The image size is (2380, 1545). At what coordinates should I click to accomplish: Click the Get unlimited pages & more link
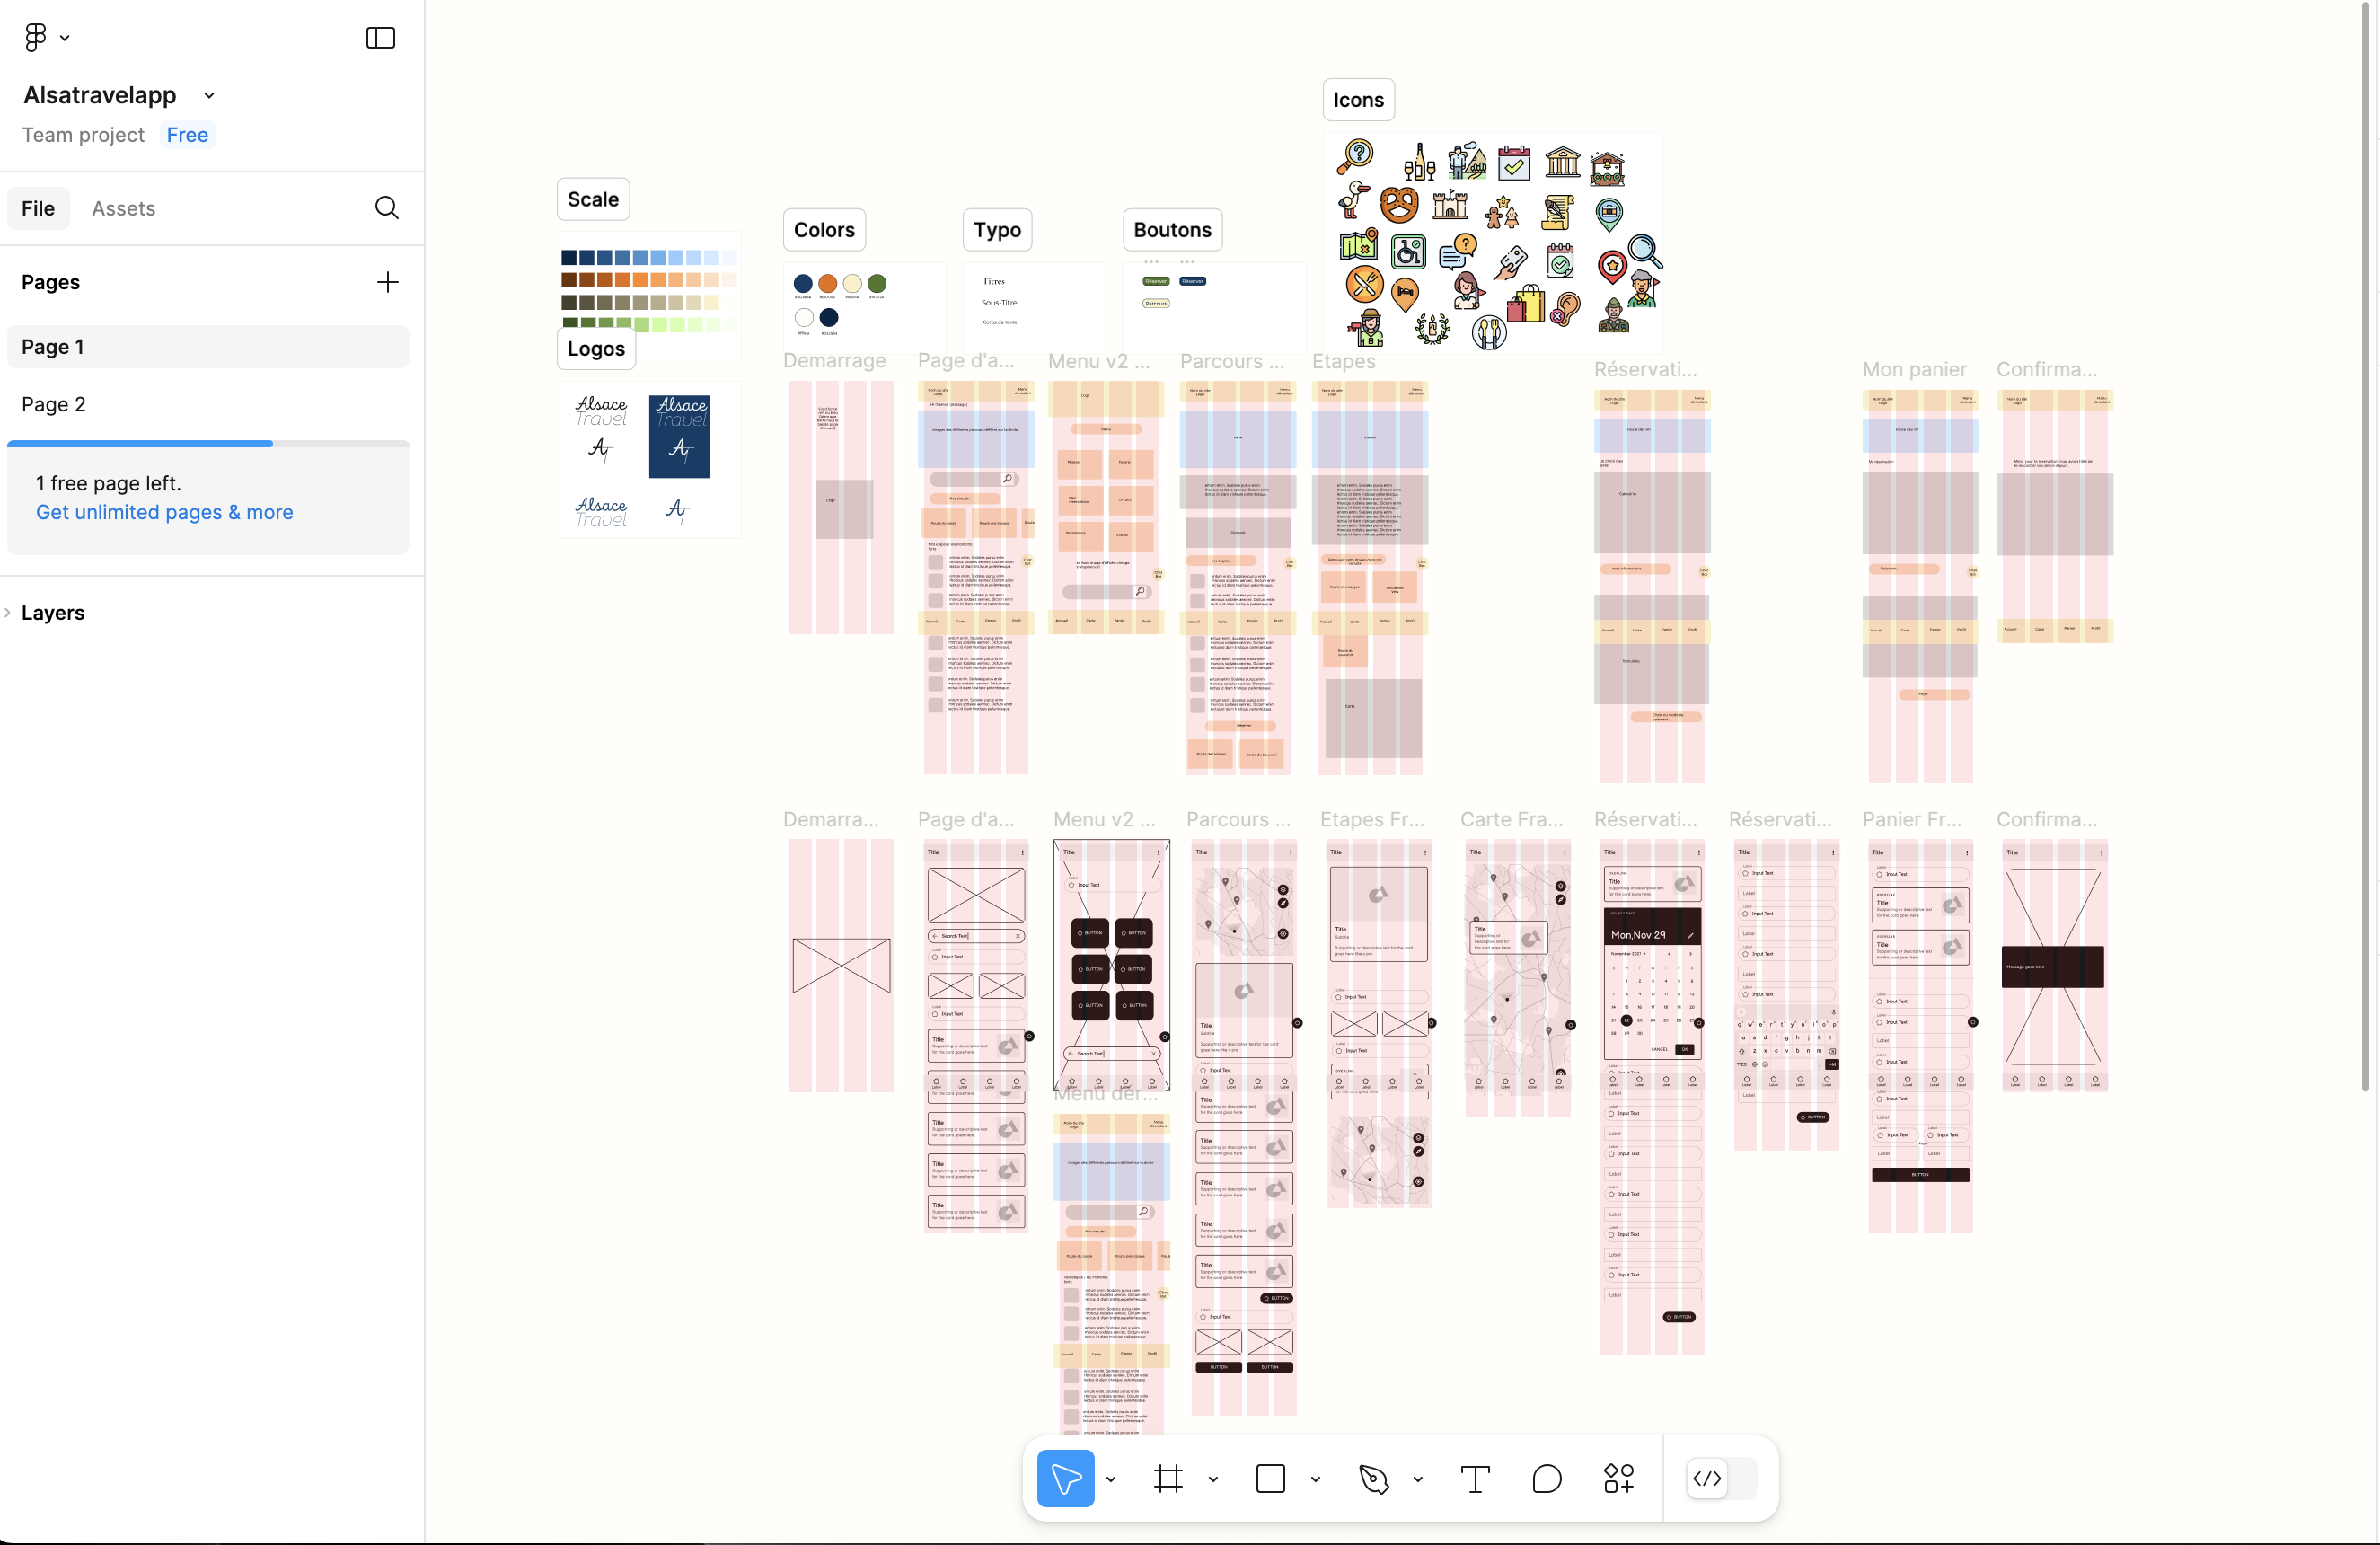coord(163,512)
